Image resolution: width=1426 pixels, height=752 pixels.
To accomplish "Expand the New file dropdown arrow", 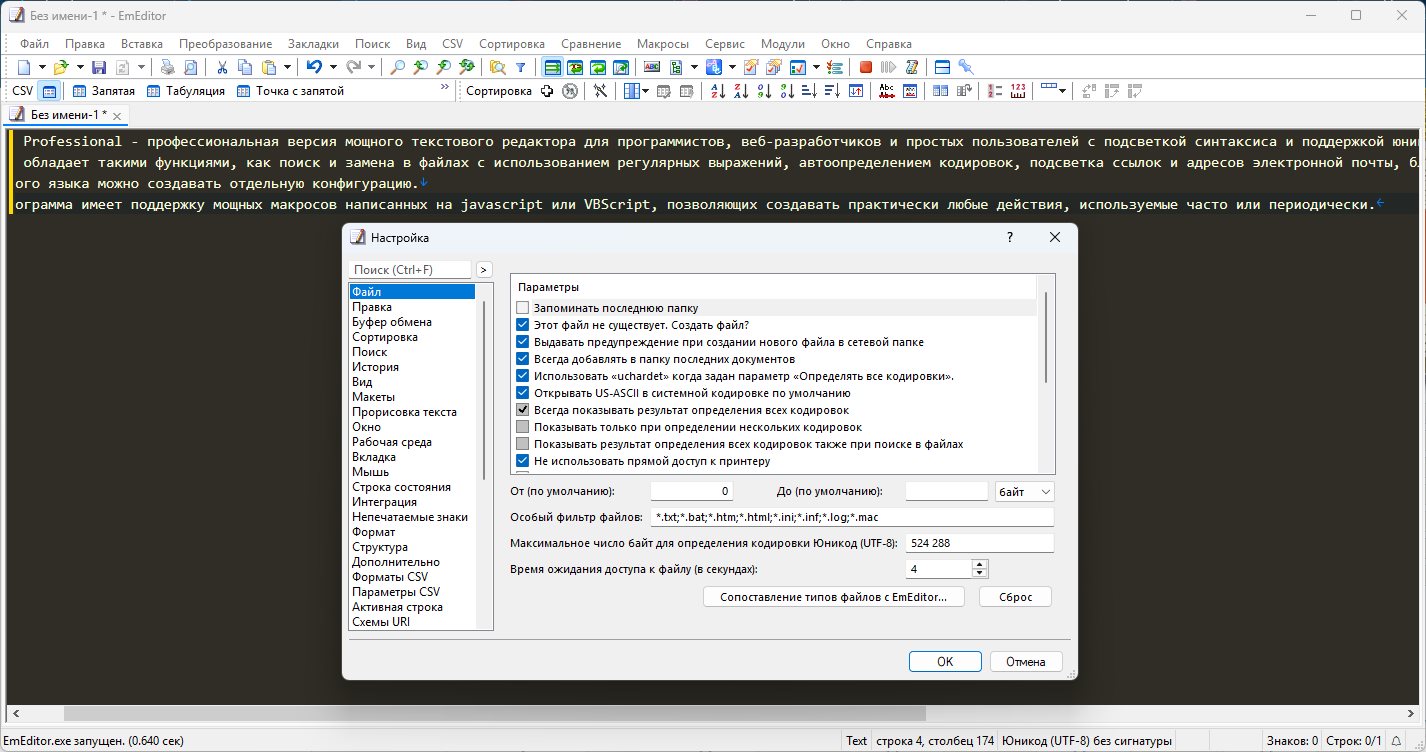I will tap(42, 67).
